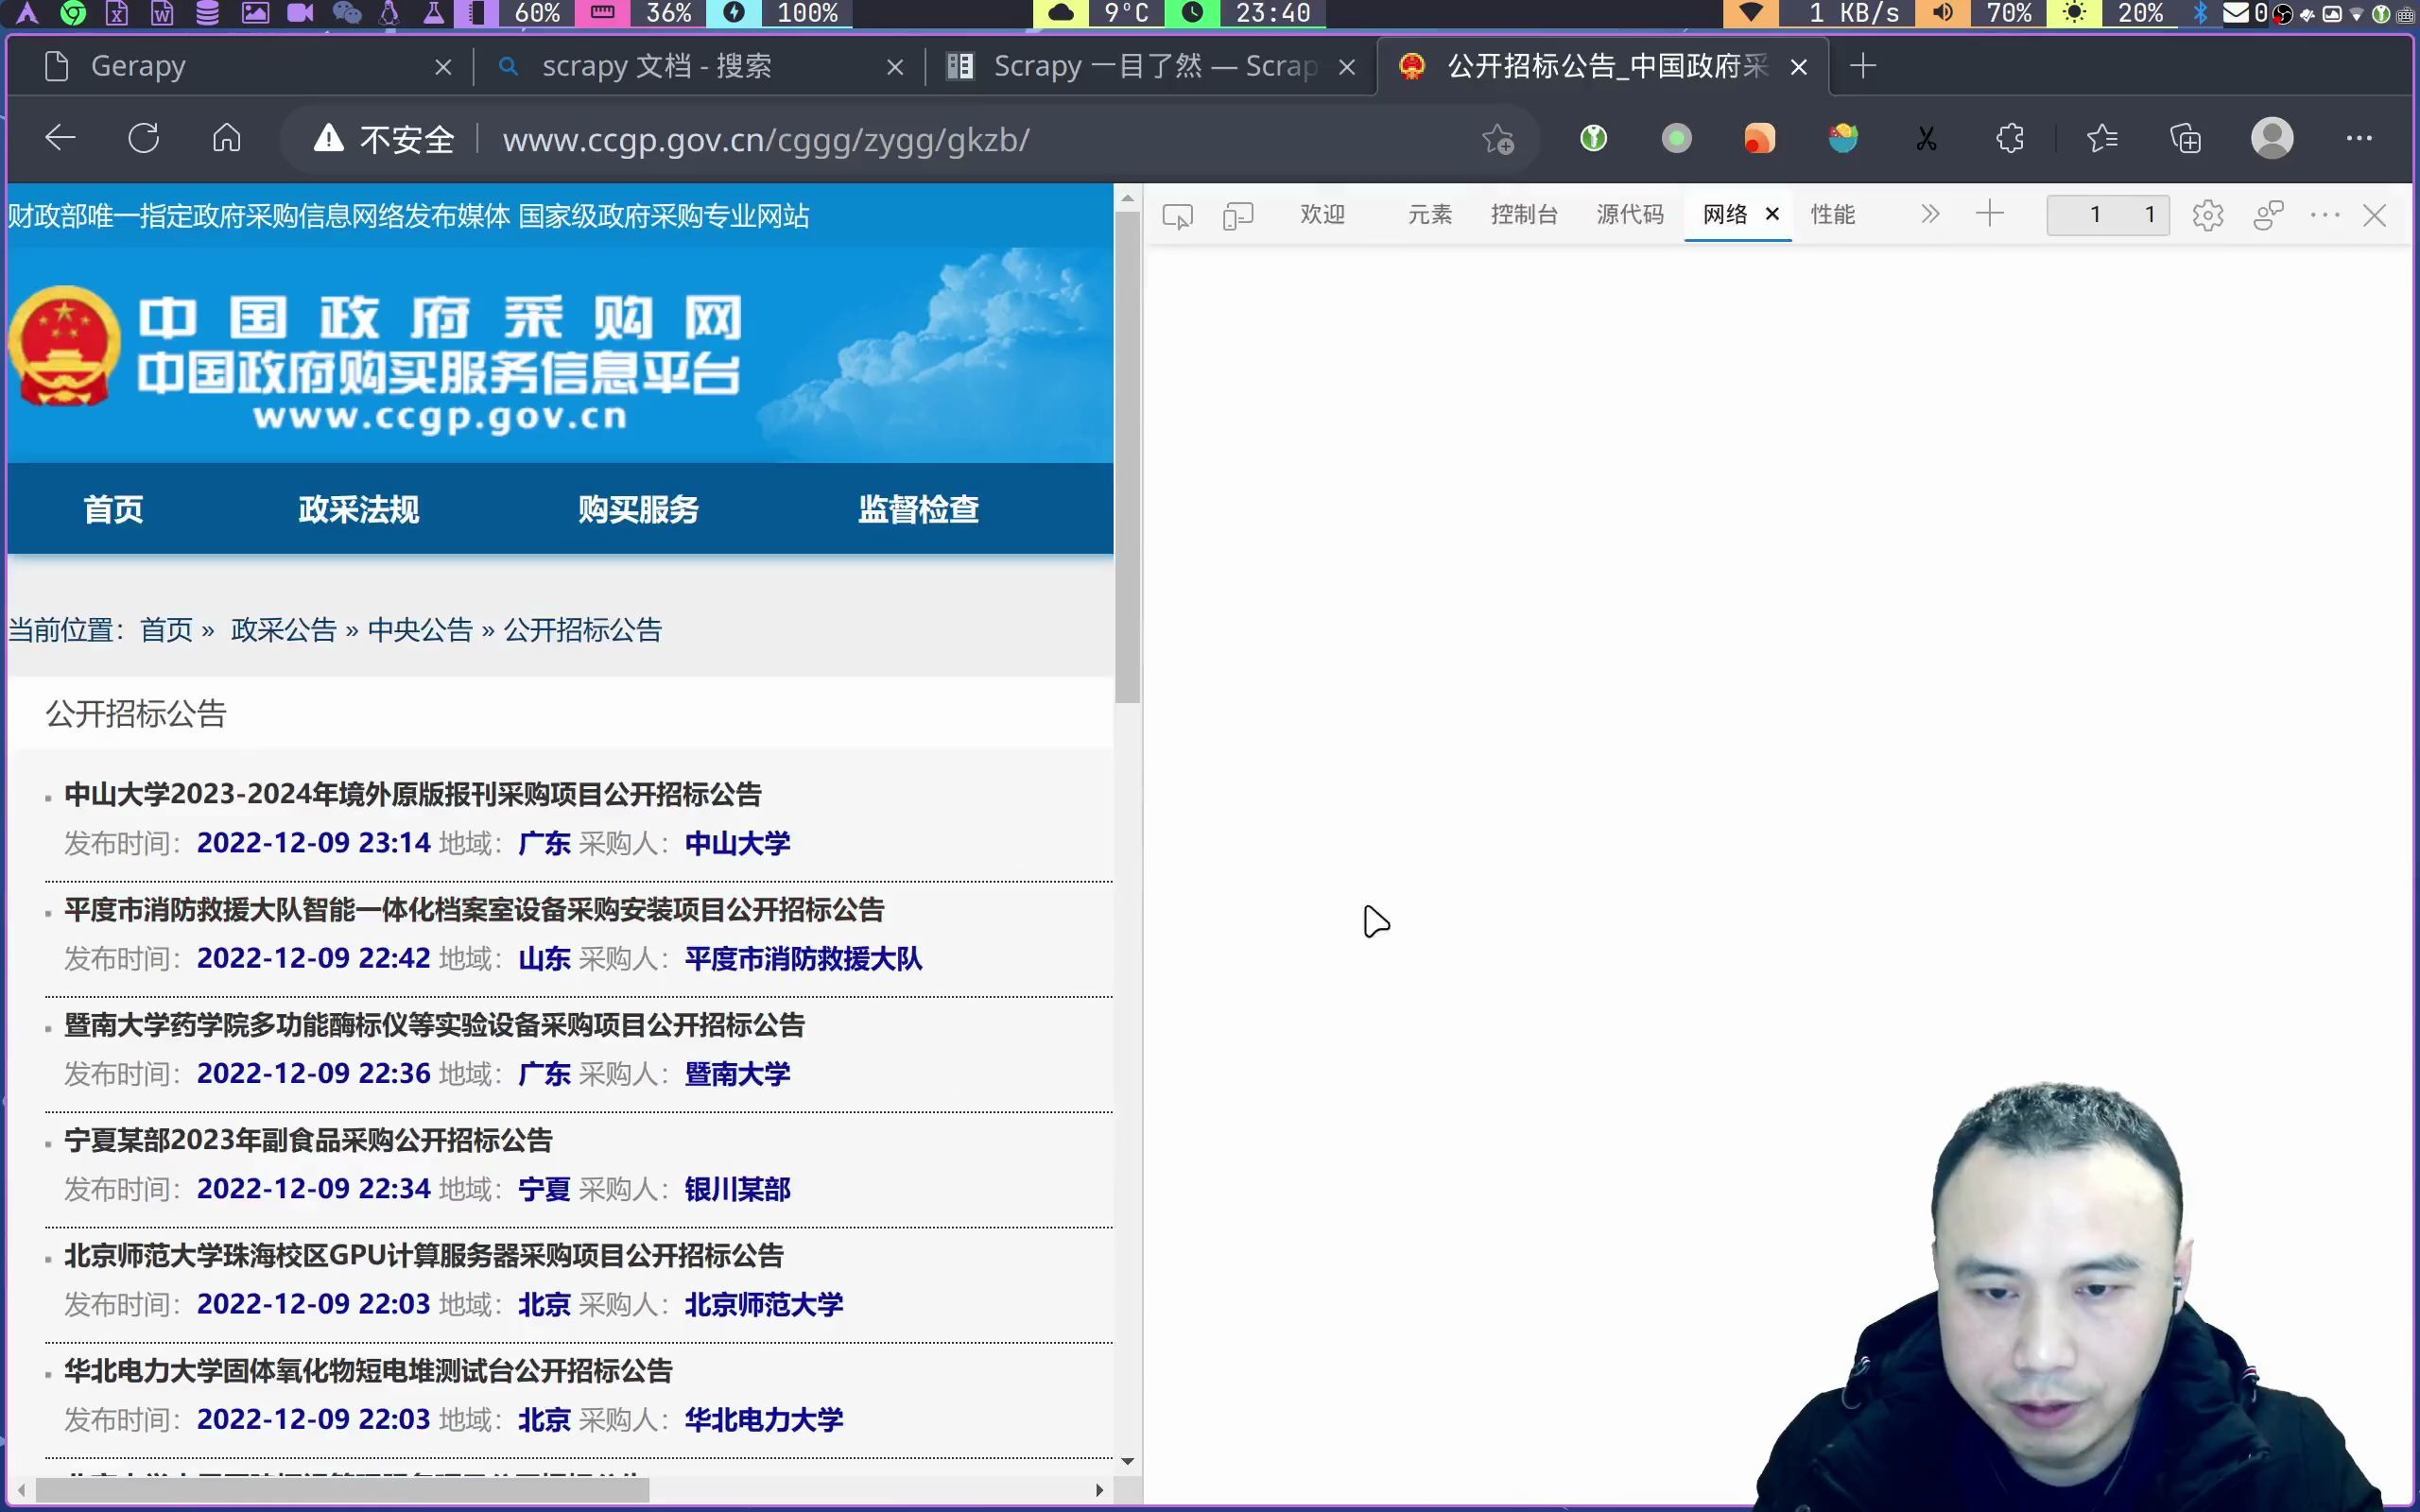Click 首页 breadcrumb link
This screenshot has height=1512, width=2420.
pos(166,630)
